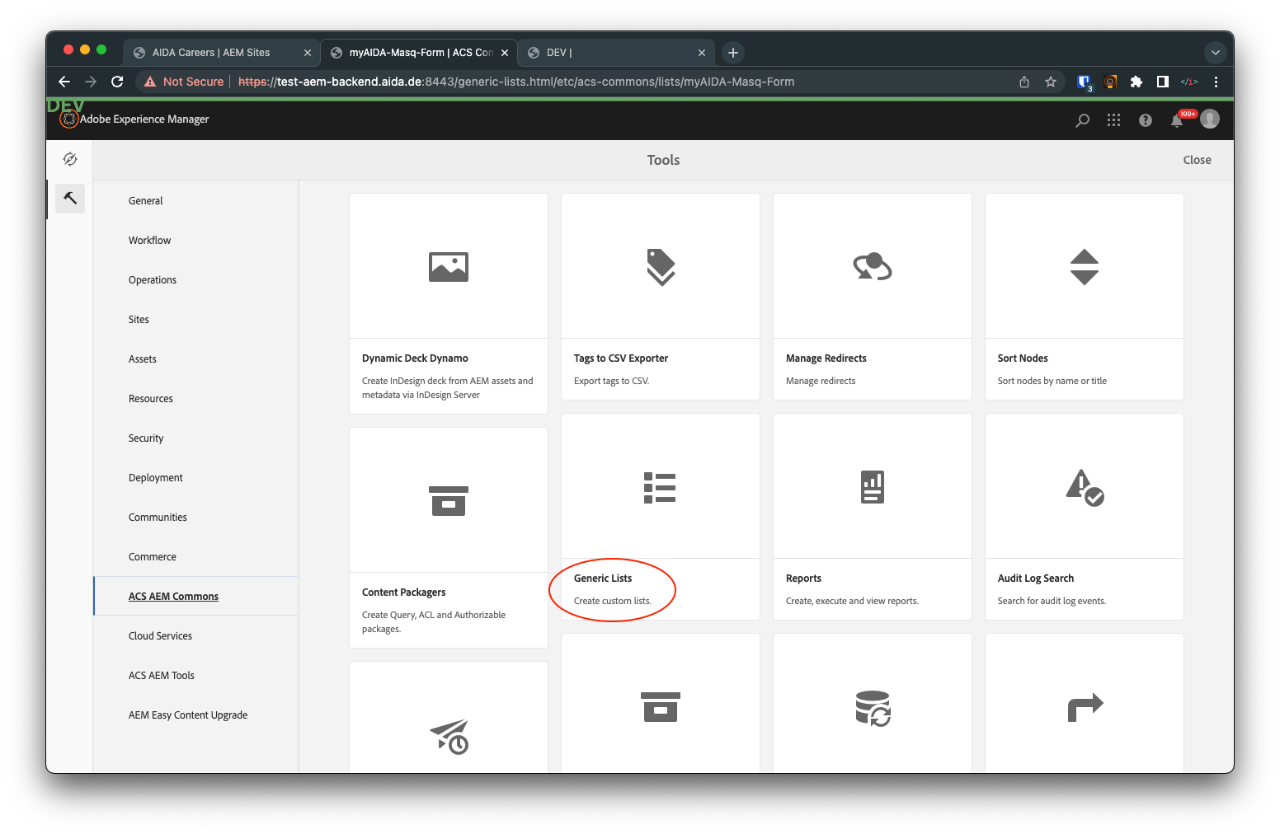Click the browser address bar URL
1280x834 pixels.
520,82
